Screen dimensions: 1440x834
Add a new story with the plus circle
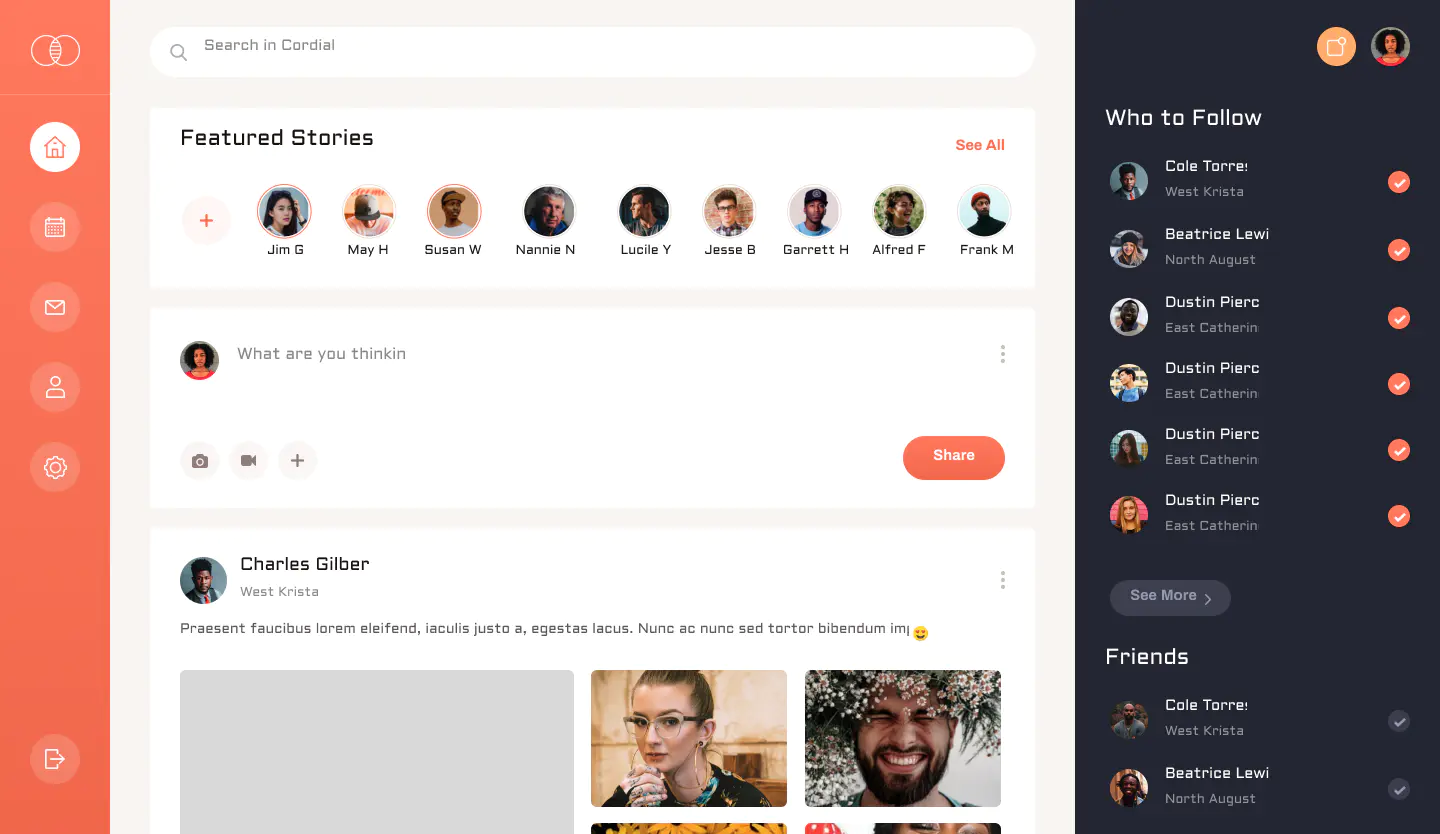pos(206,221)
